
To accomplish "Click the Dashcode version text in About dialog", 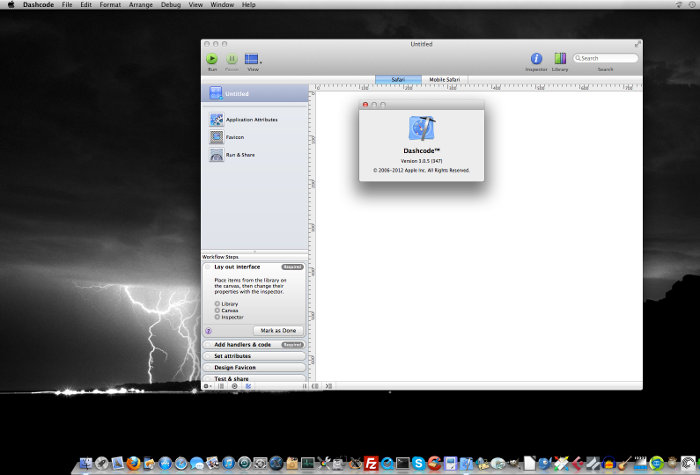I will click(421, 161).
